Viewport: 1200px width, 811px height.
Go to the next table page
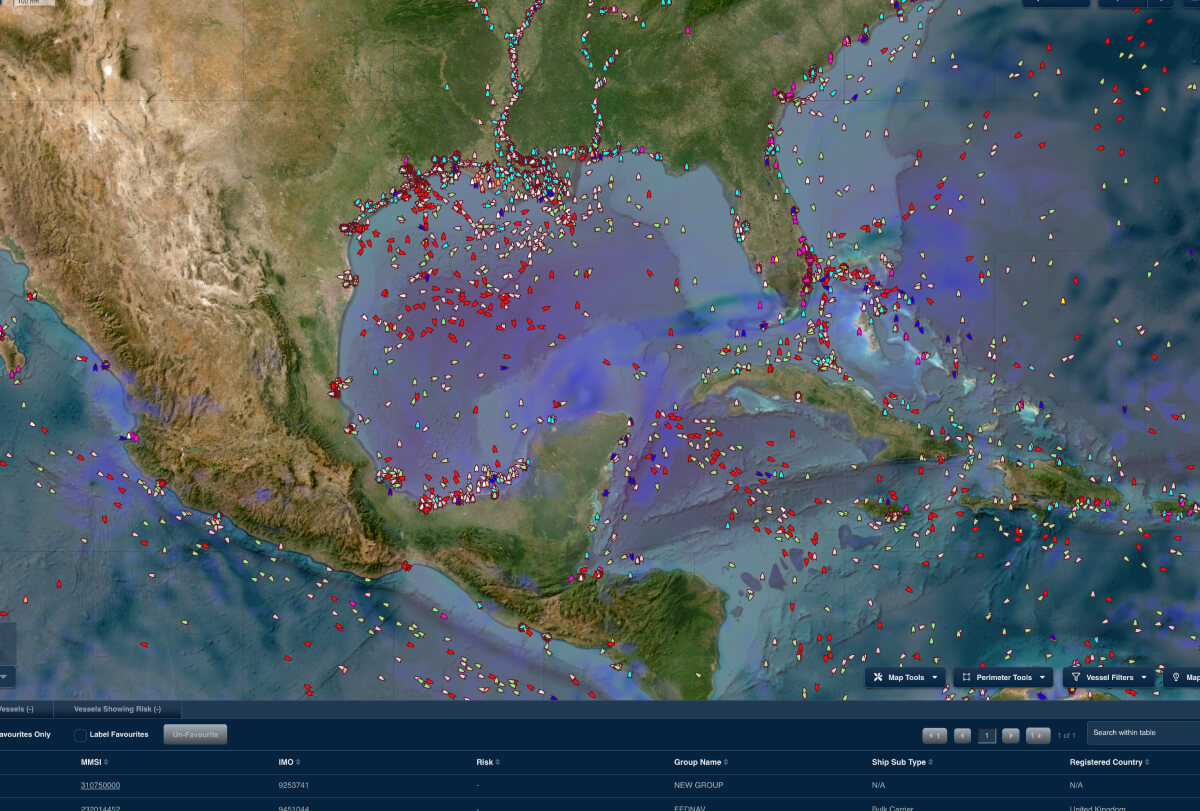click(x=1010, y=735)
